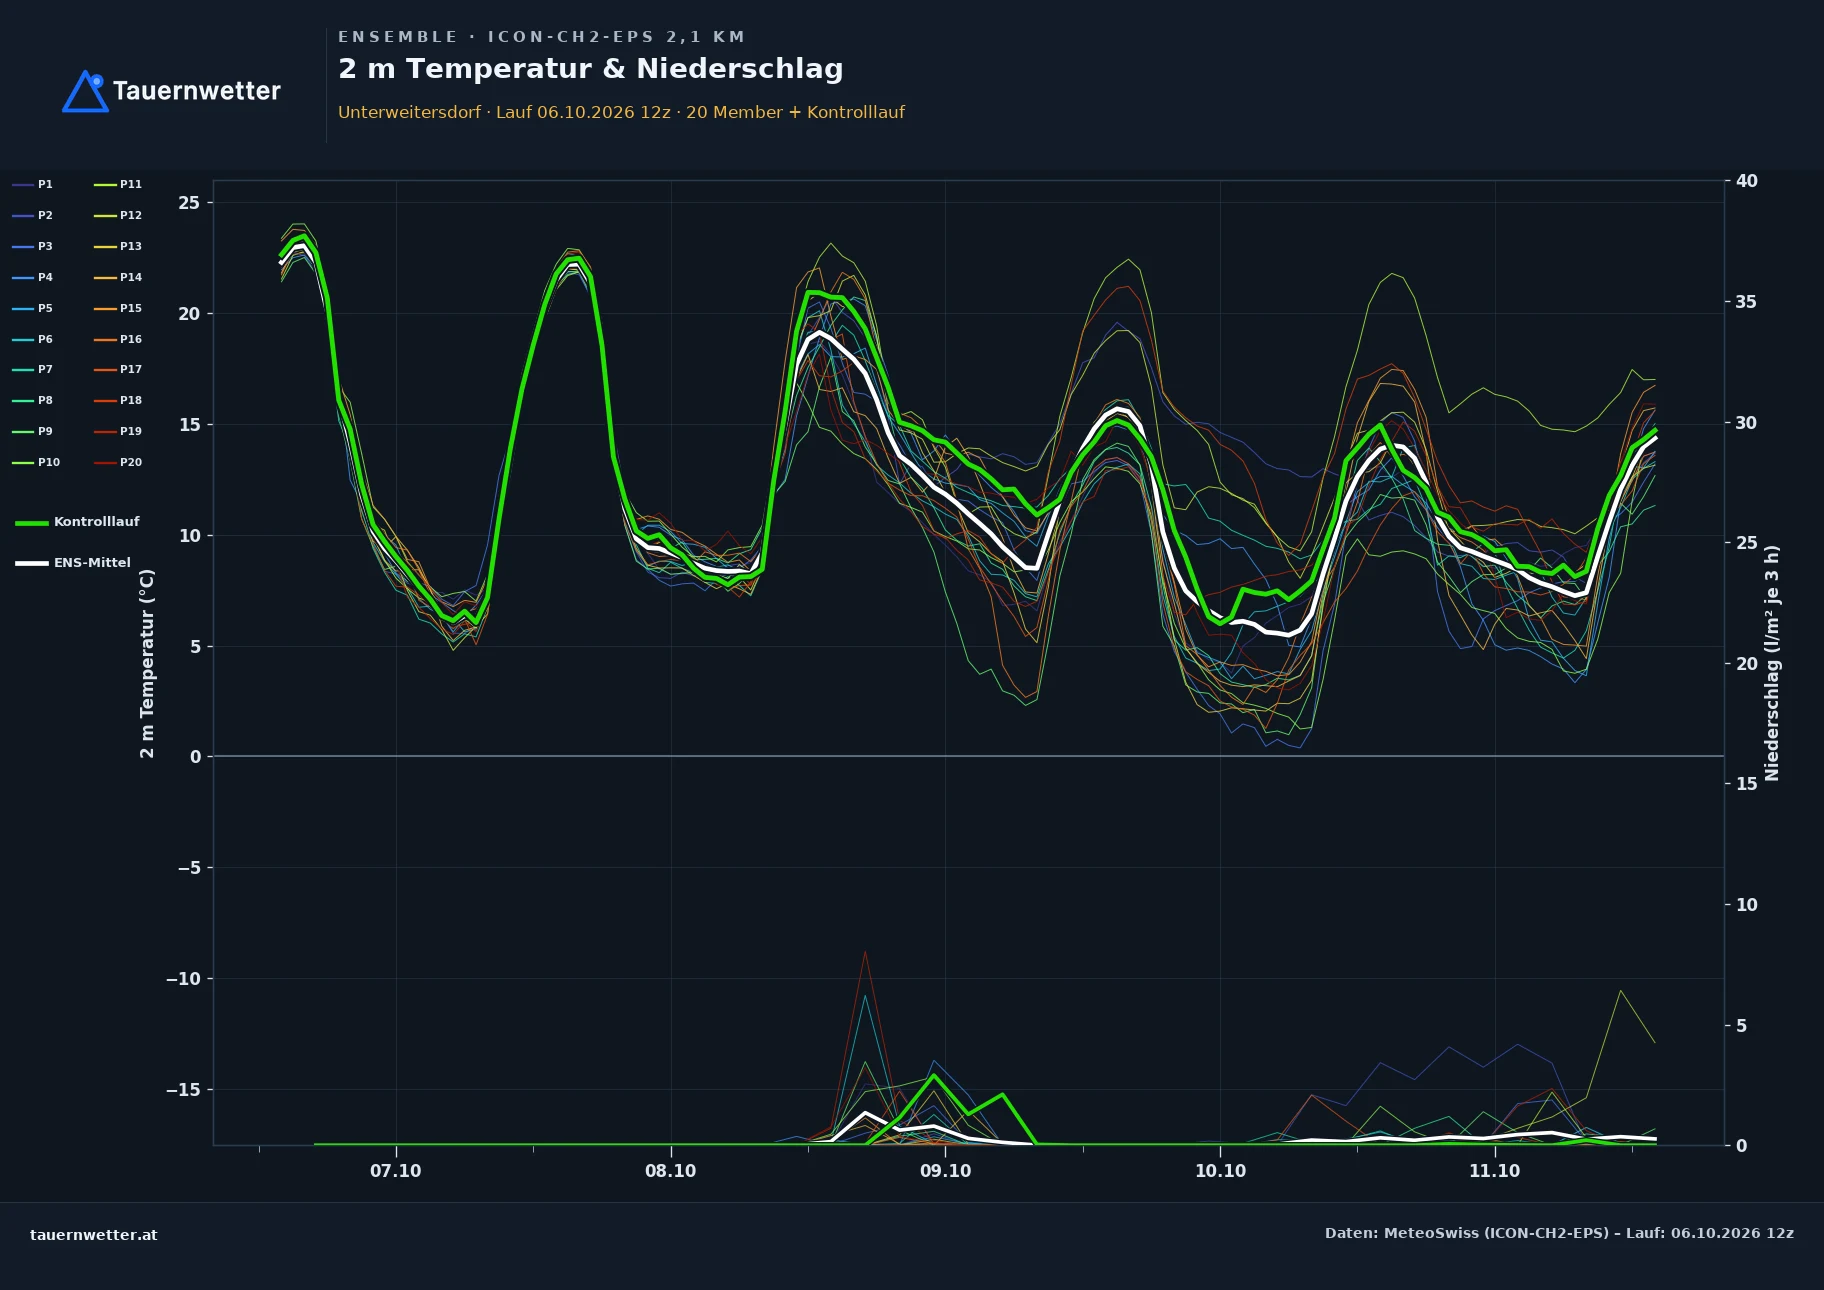This screenshot has width=1824, height=1290.
Task: Click the chart title 2 m Temperatur & Niederschlag
Action: click(591, 69)
